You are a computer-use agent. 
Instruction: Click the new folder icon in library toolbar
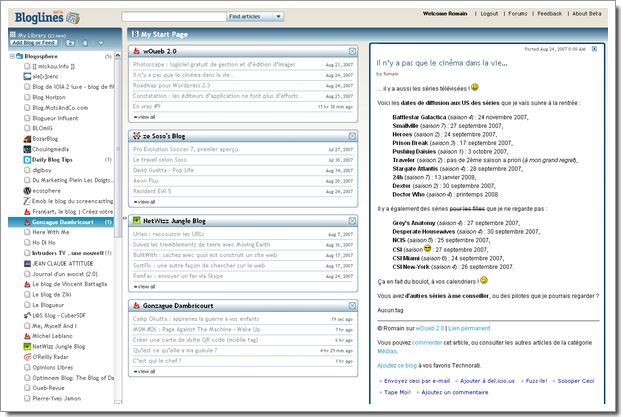tap(70, 43)
